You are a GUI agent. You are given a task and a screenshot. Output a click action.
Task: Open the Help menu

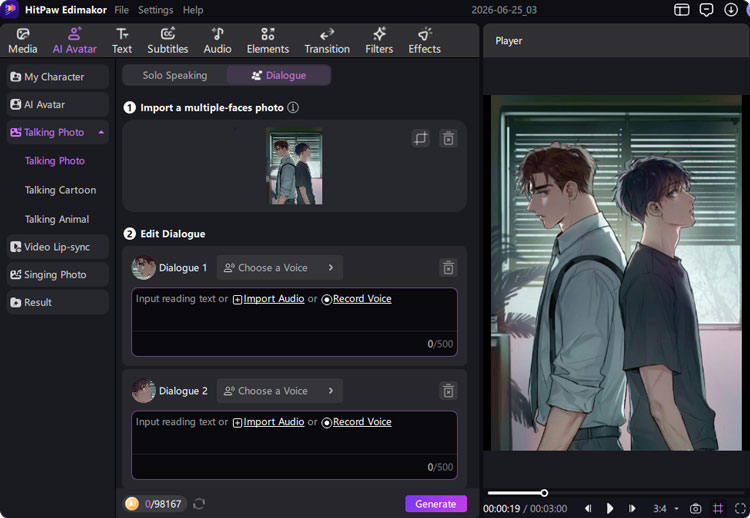pos(193,10)
